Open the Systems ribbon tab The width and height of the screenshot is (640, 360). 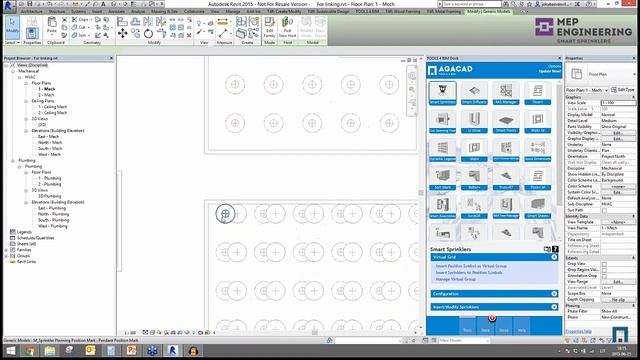tap(78, 11)
